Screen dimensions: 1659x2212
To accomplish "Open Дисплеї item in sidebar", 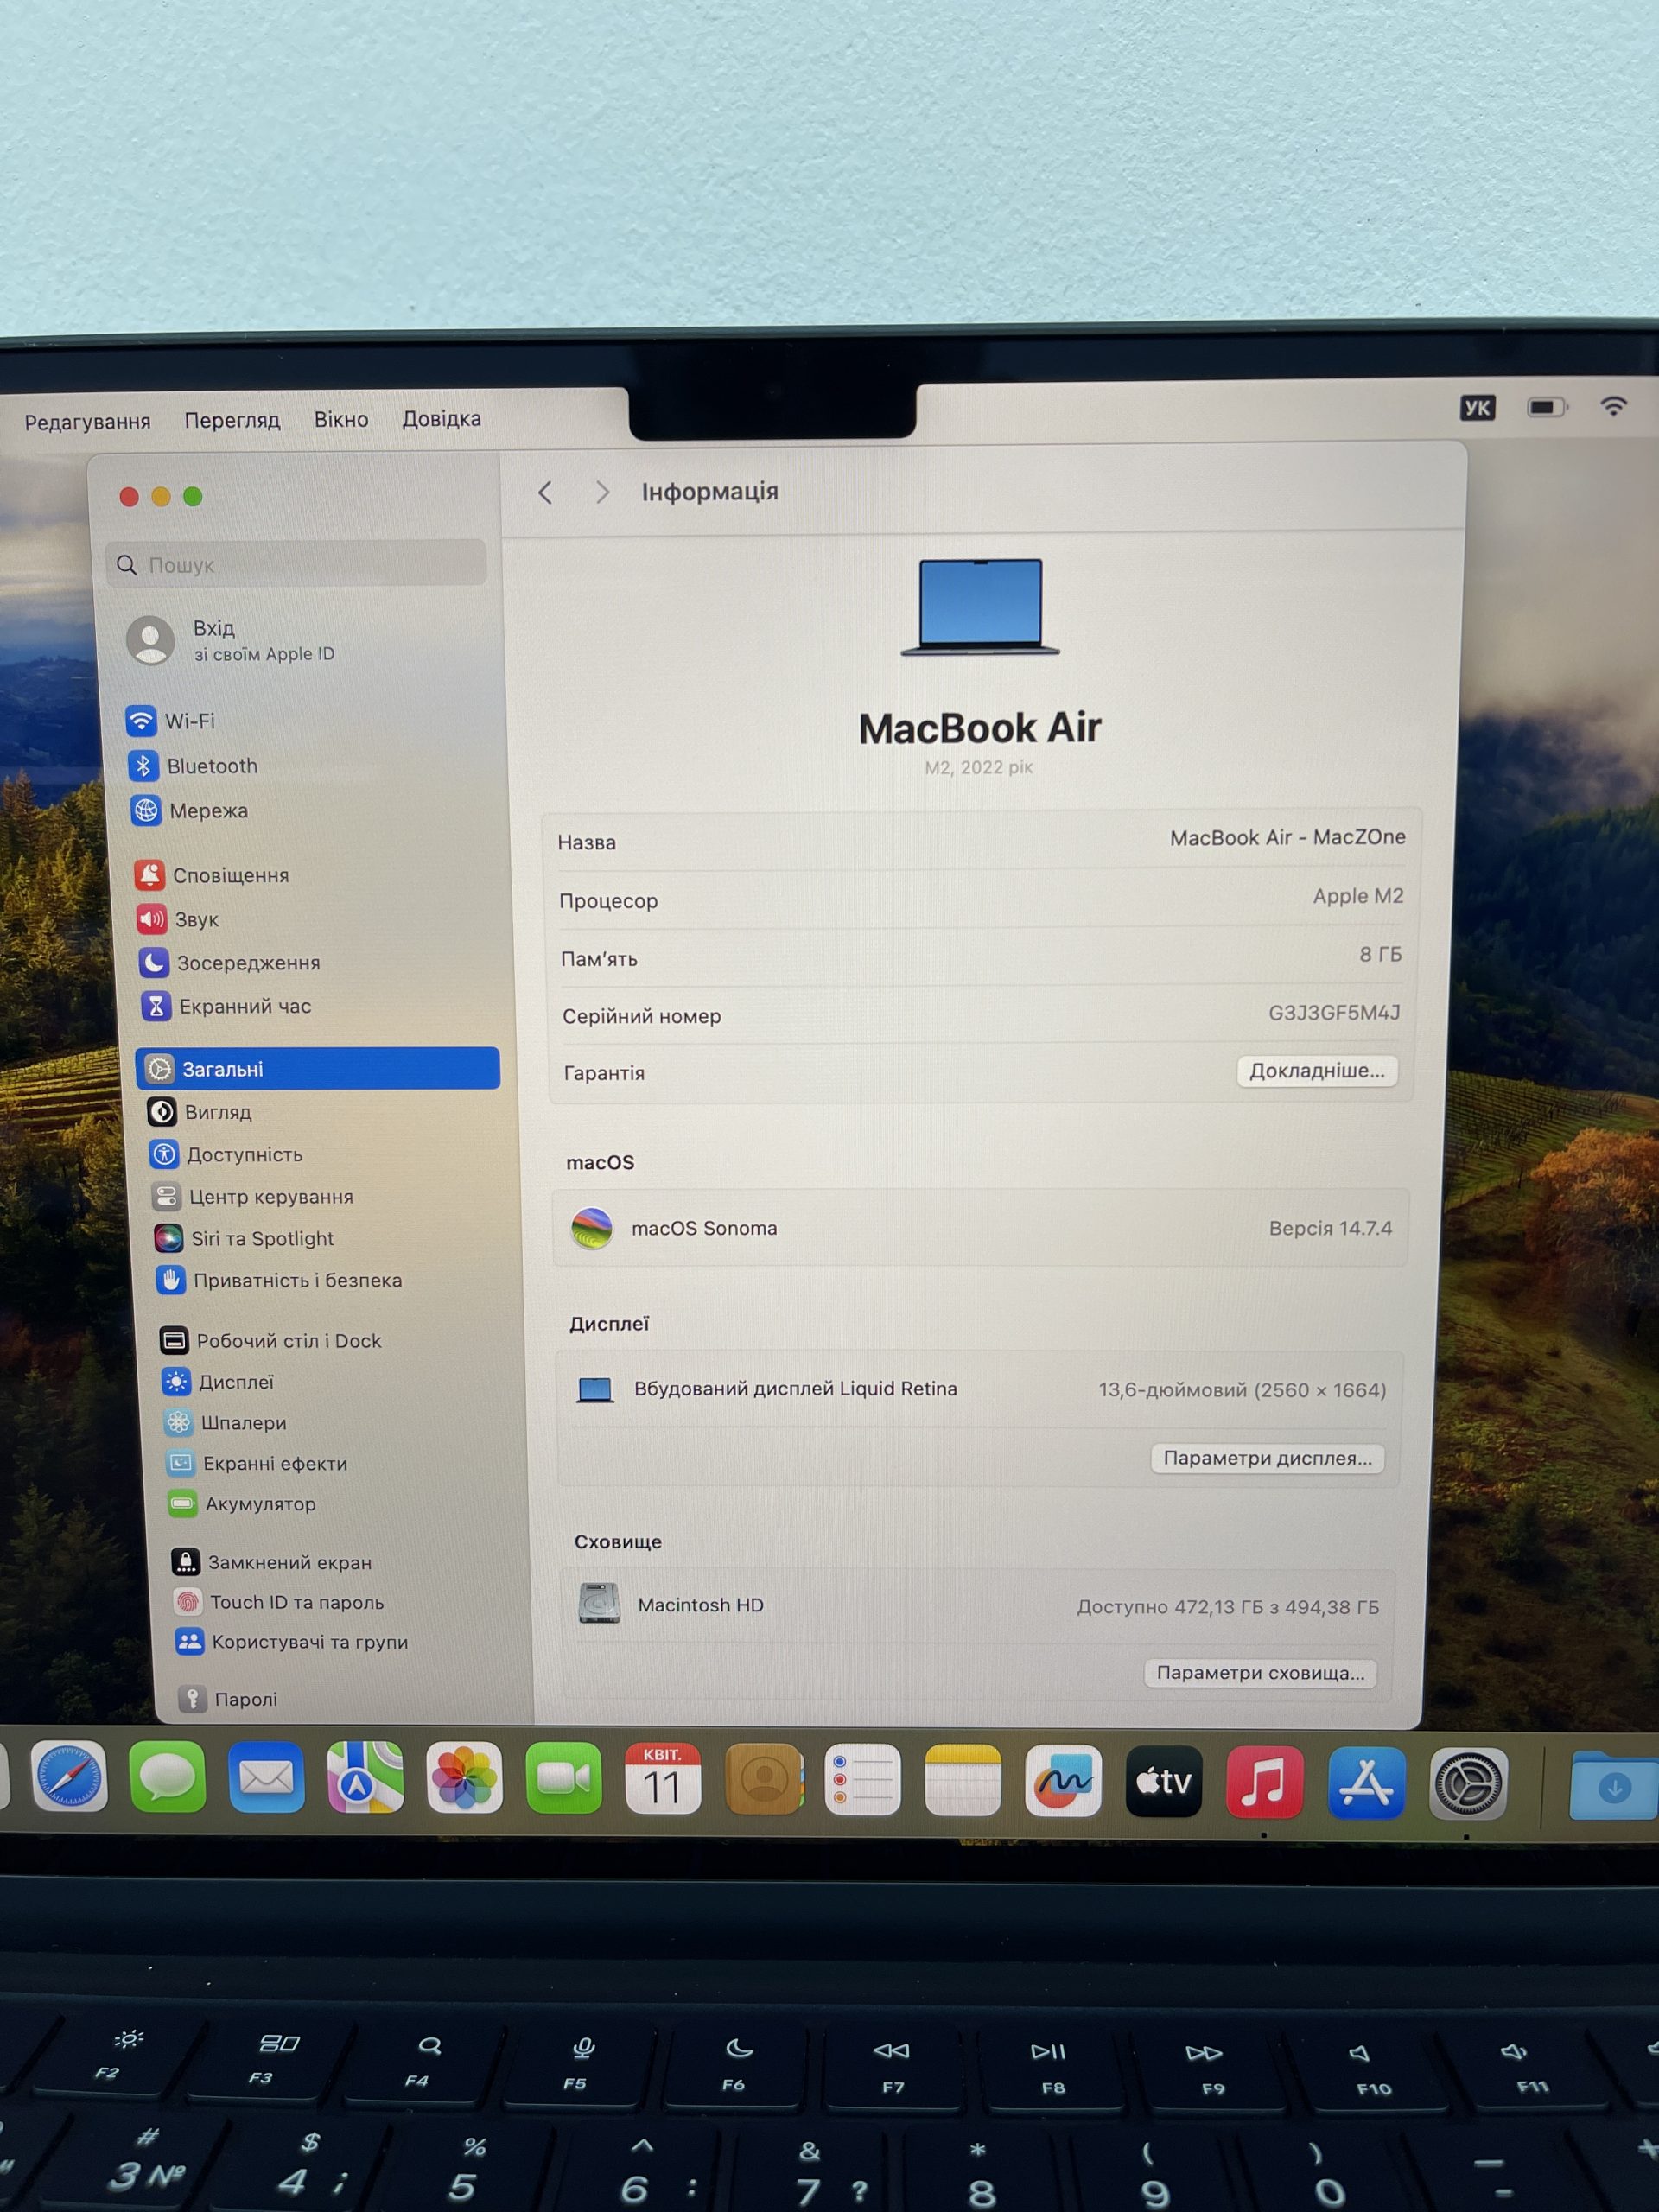I will click(x=217, y=1382).
